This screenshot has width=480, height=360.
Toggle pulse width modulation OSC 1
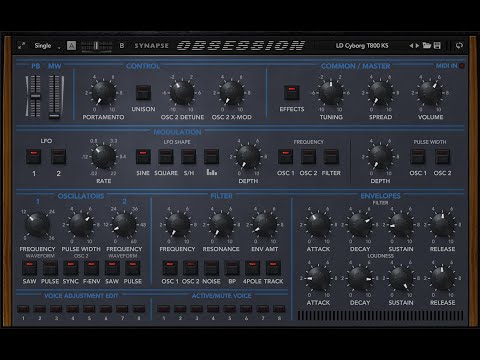tap(418, 156)
